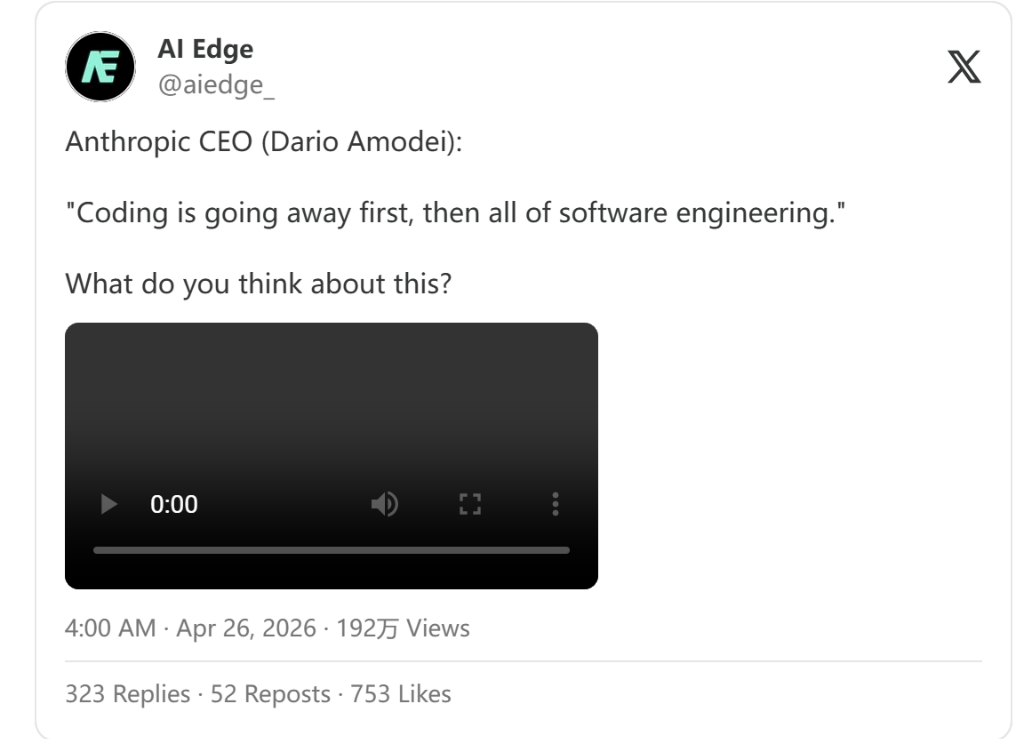Click the AI Edge profile avatar
The height and width of the screenshot is (739, 1024).
tap(100, 67)
